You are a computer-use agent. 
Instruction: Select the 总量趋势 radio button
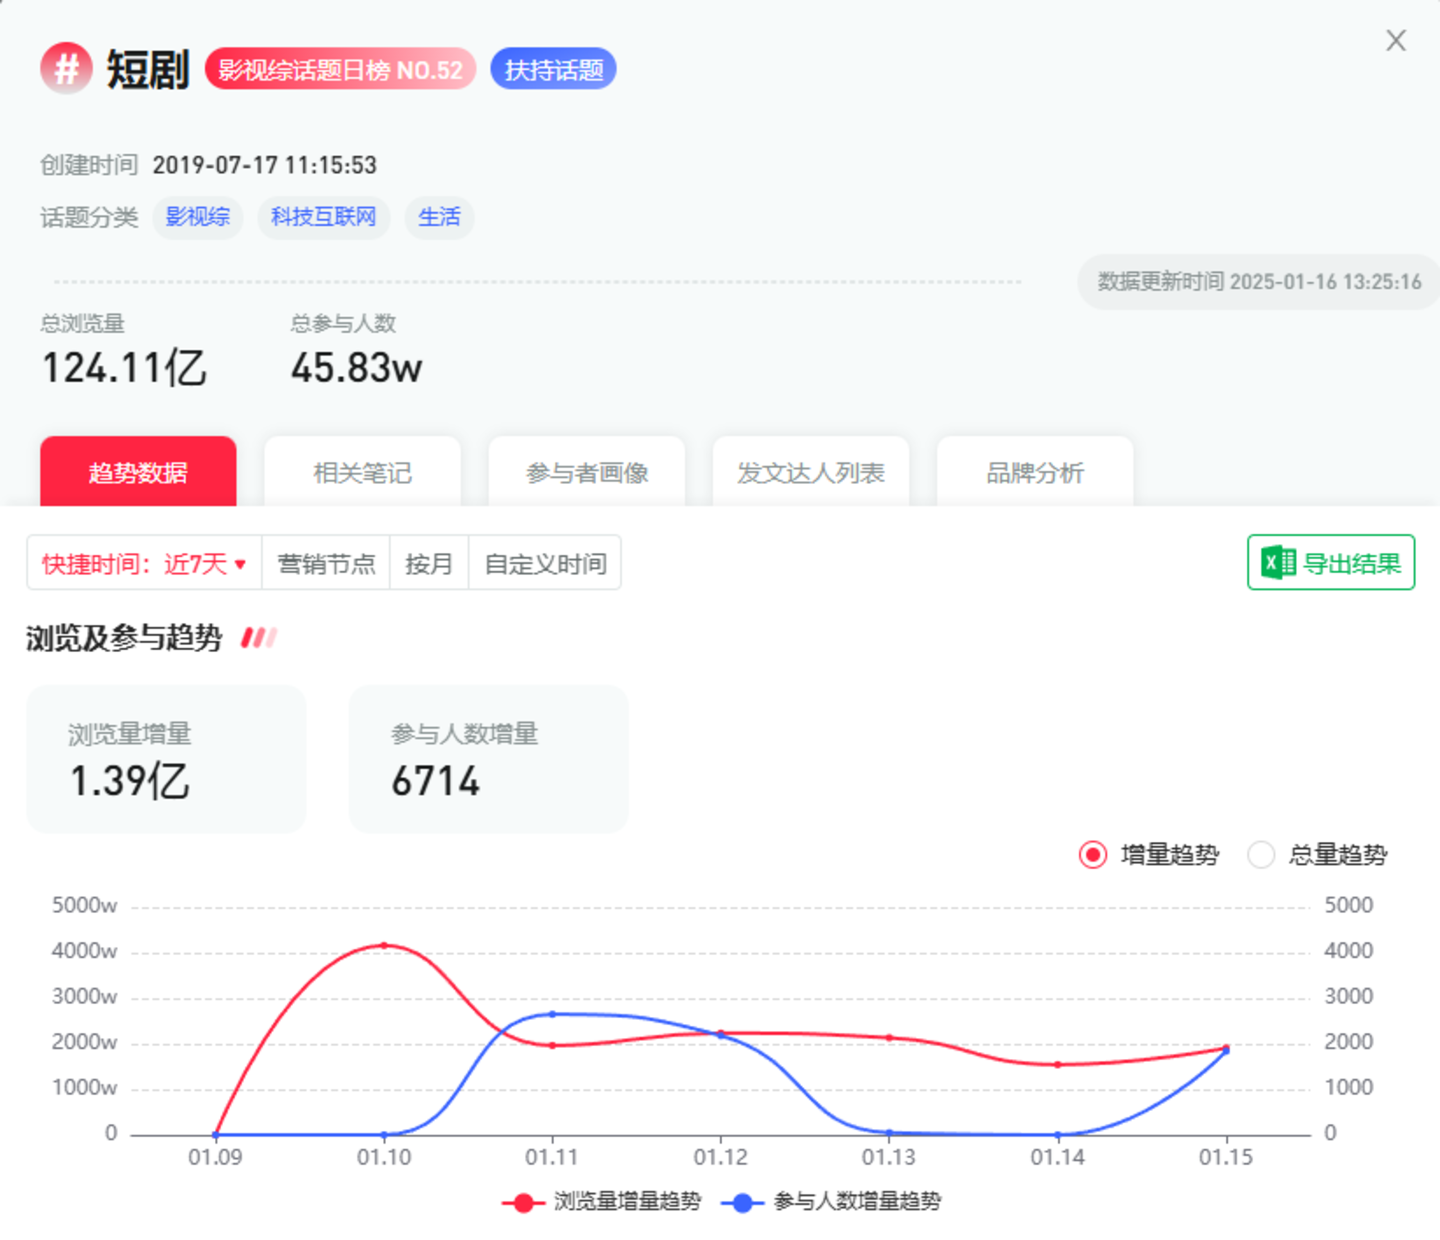[x=1261, y=855]
